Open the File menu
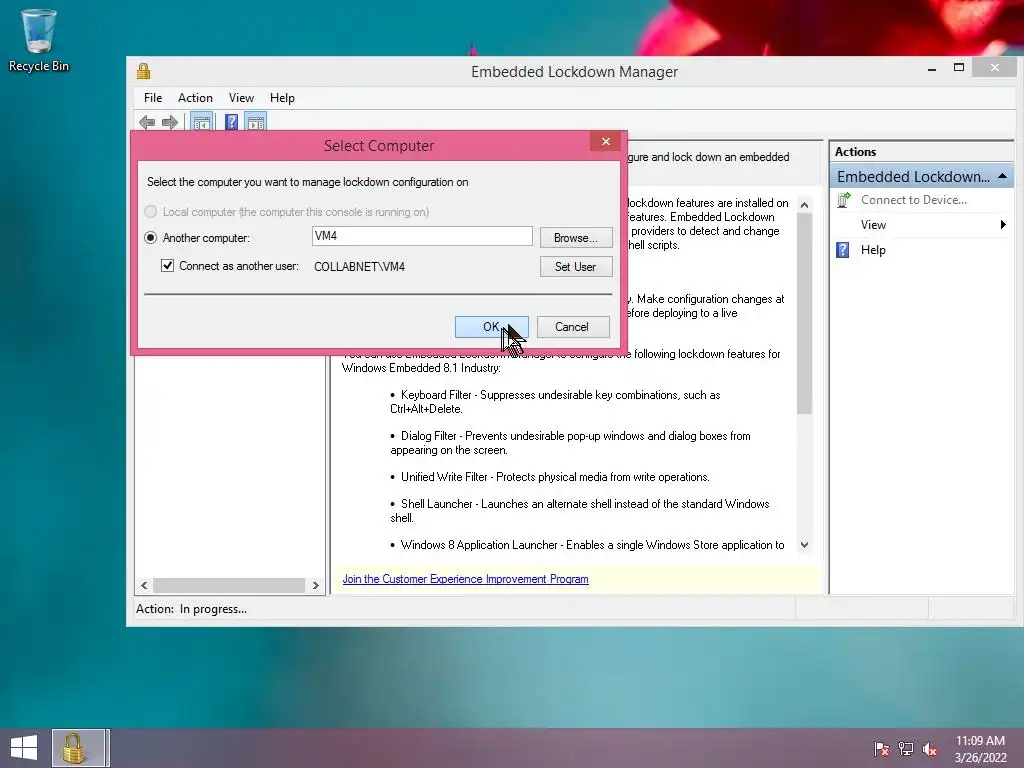Image resolution: width=1024 pixels, height=768 pixels. [x=153, y=98]
